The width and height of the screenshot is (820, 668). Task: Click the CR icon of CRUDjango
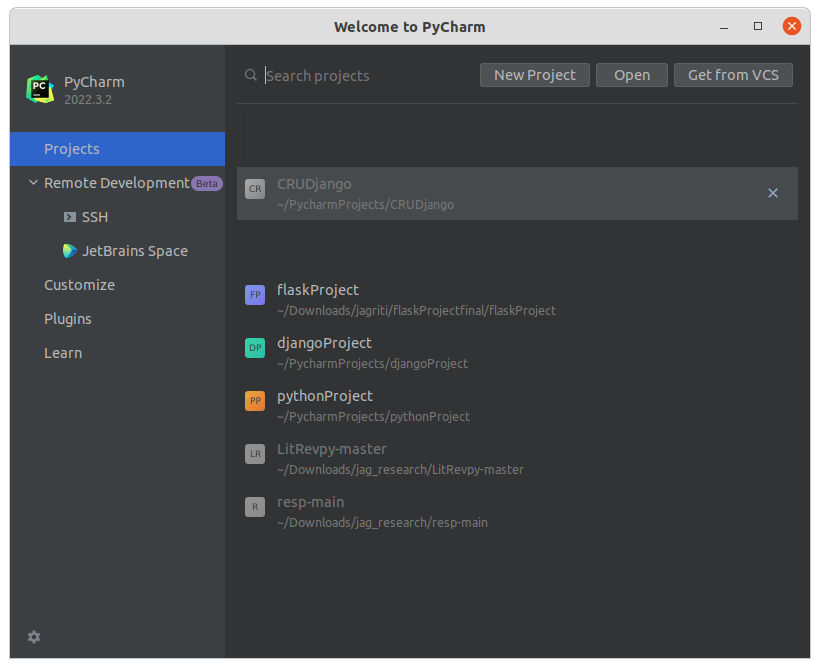coord(255,189)
